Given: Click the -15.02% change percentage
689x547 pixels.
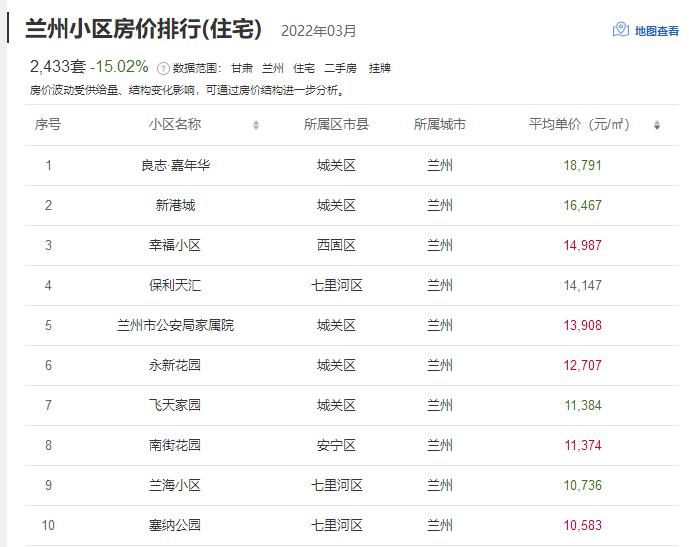Looking at the screenshot, I should pyautogui.click(x=119, y=67).
